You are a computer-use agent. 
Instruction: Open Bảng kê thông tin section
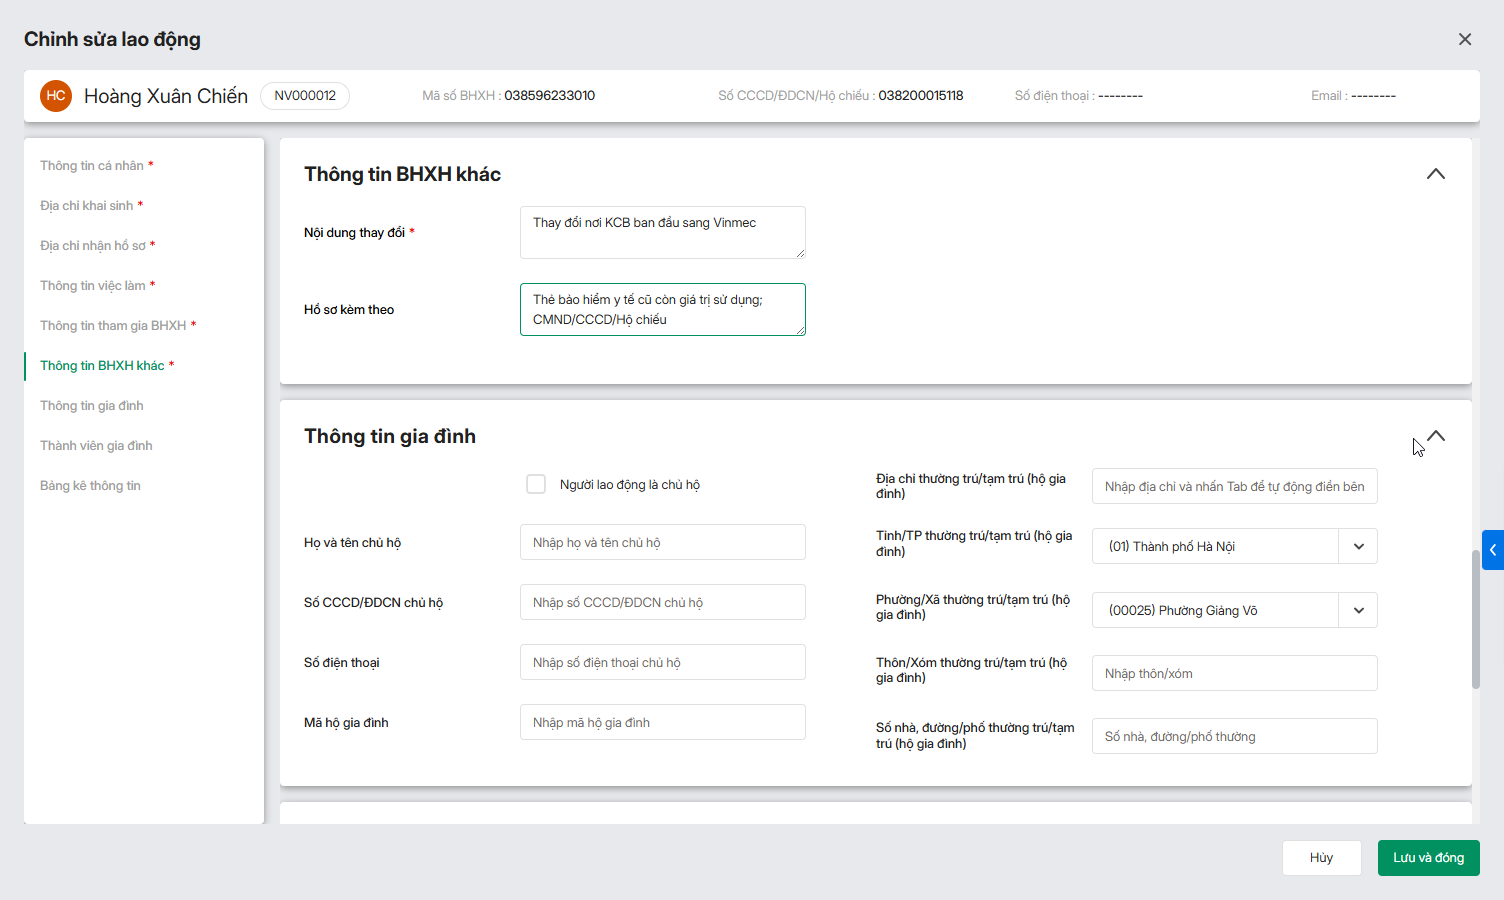click(90, 486)
